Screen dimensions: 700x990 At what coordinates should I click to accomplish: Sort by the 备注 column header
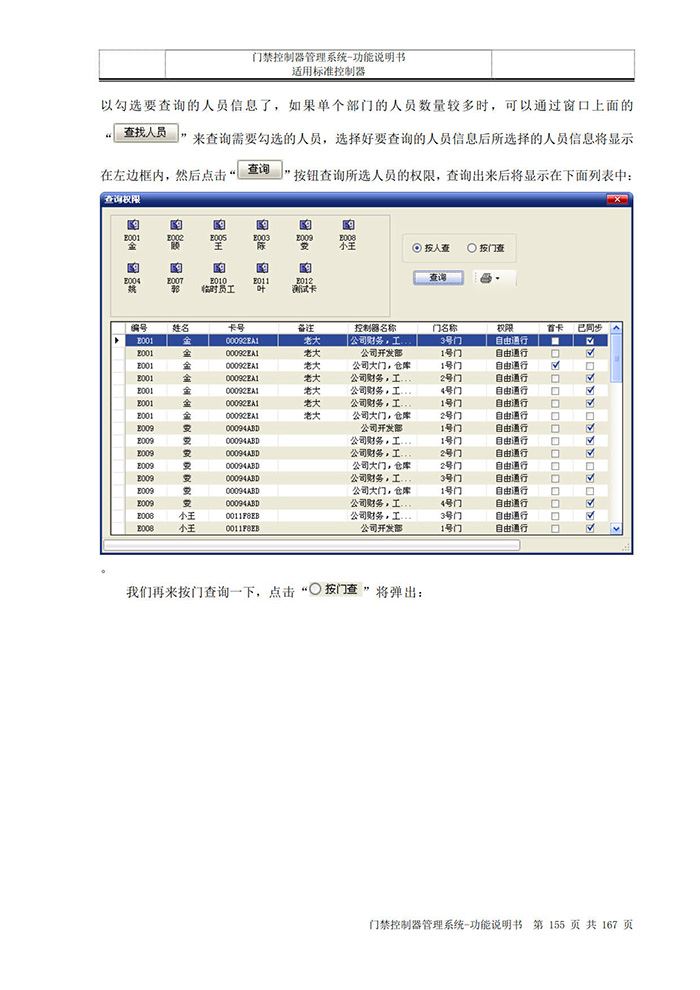306,328
